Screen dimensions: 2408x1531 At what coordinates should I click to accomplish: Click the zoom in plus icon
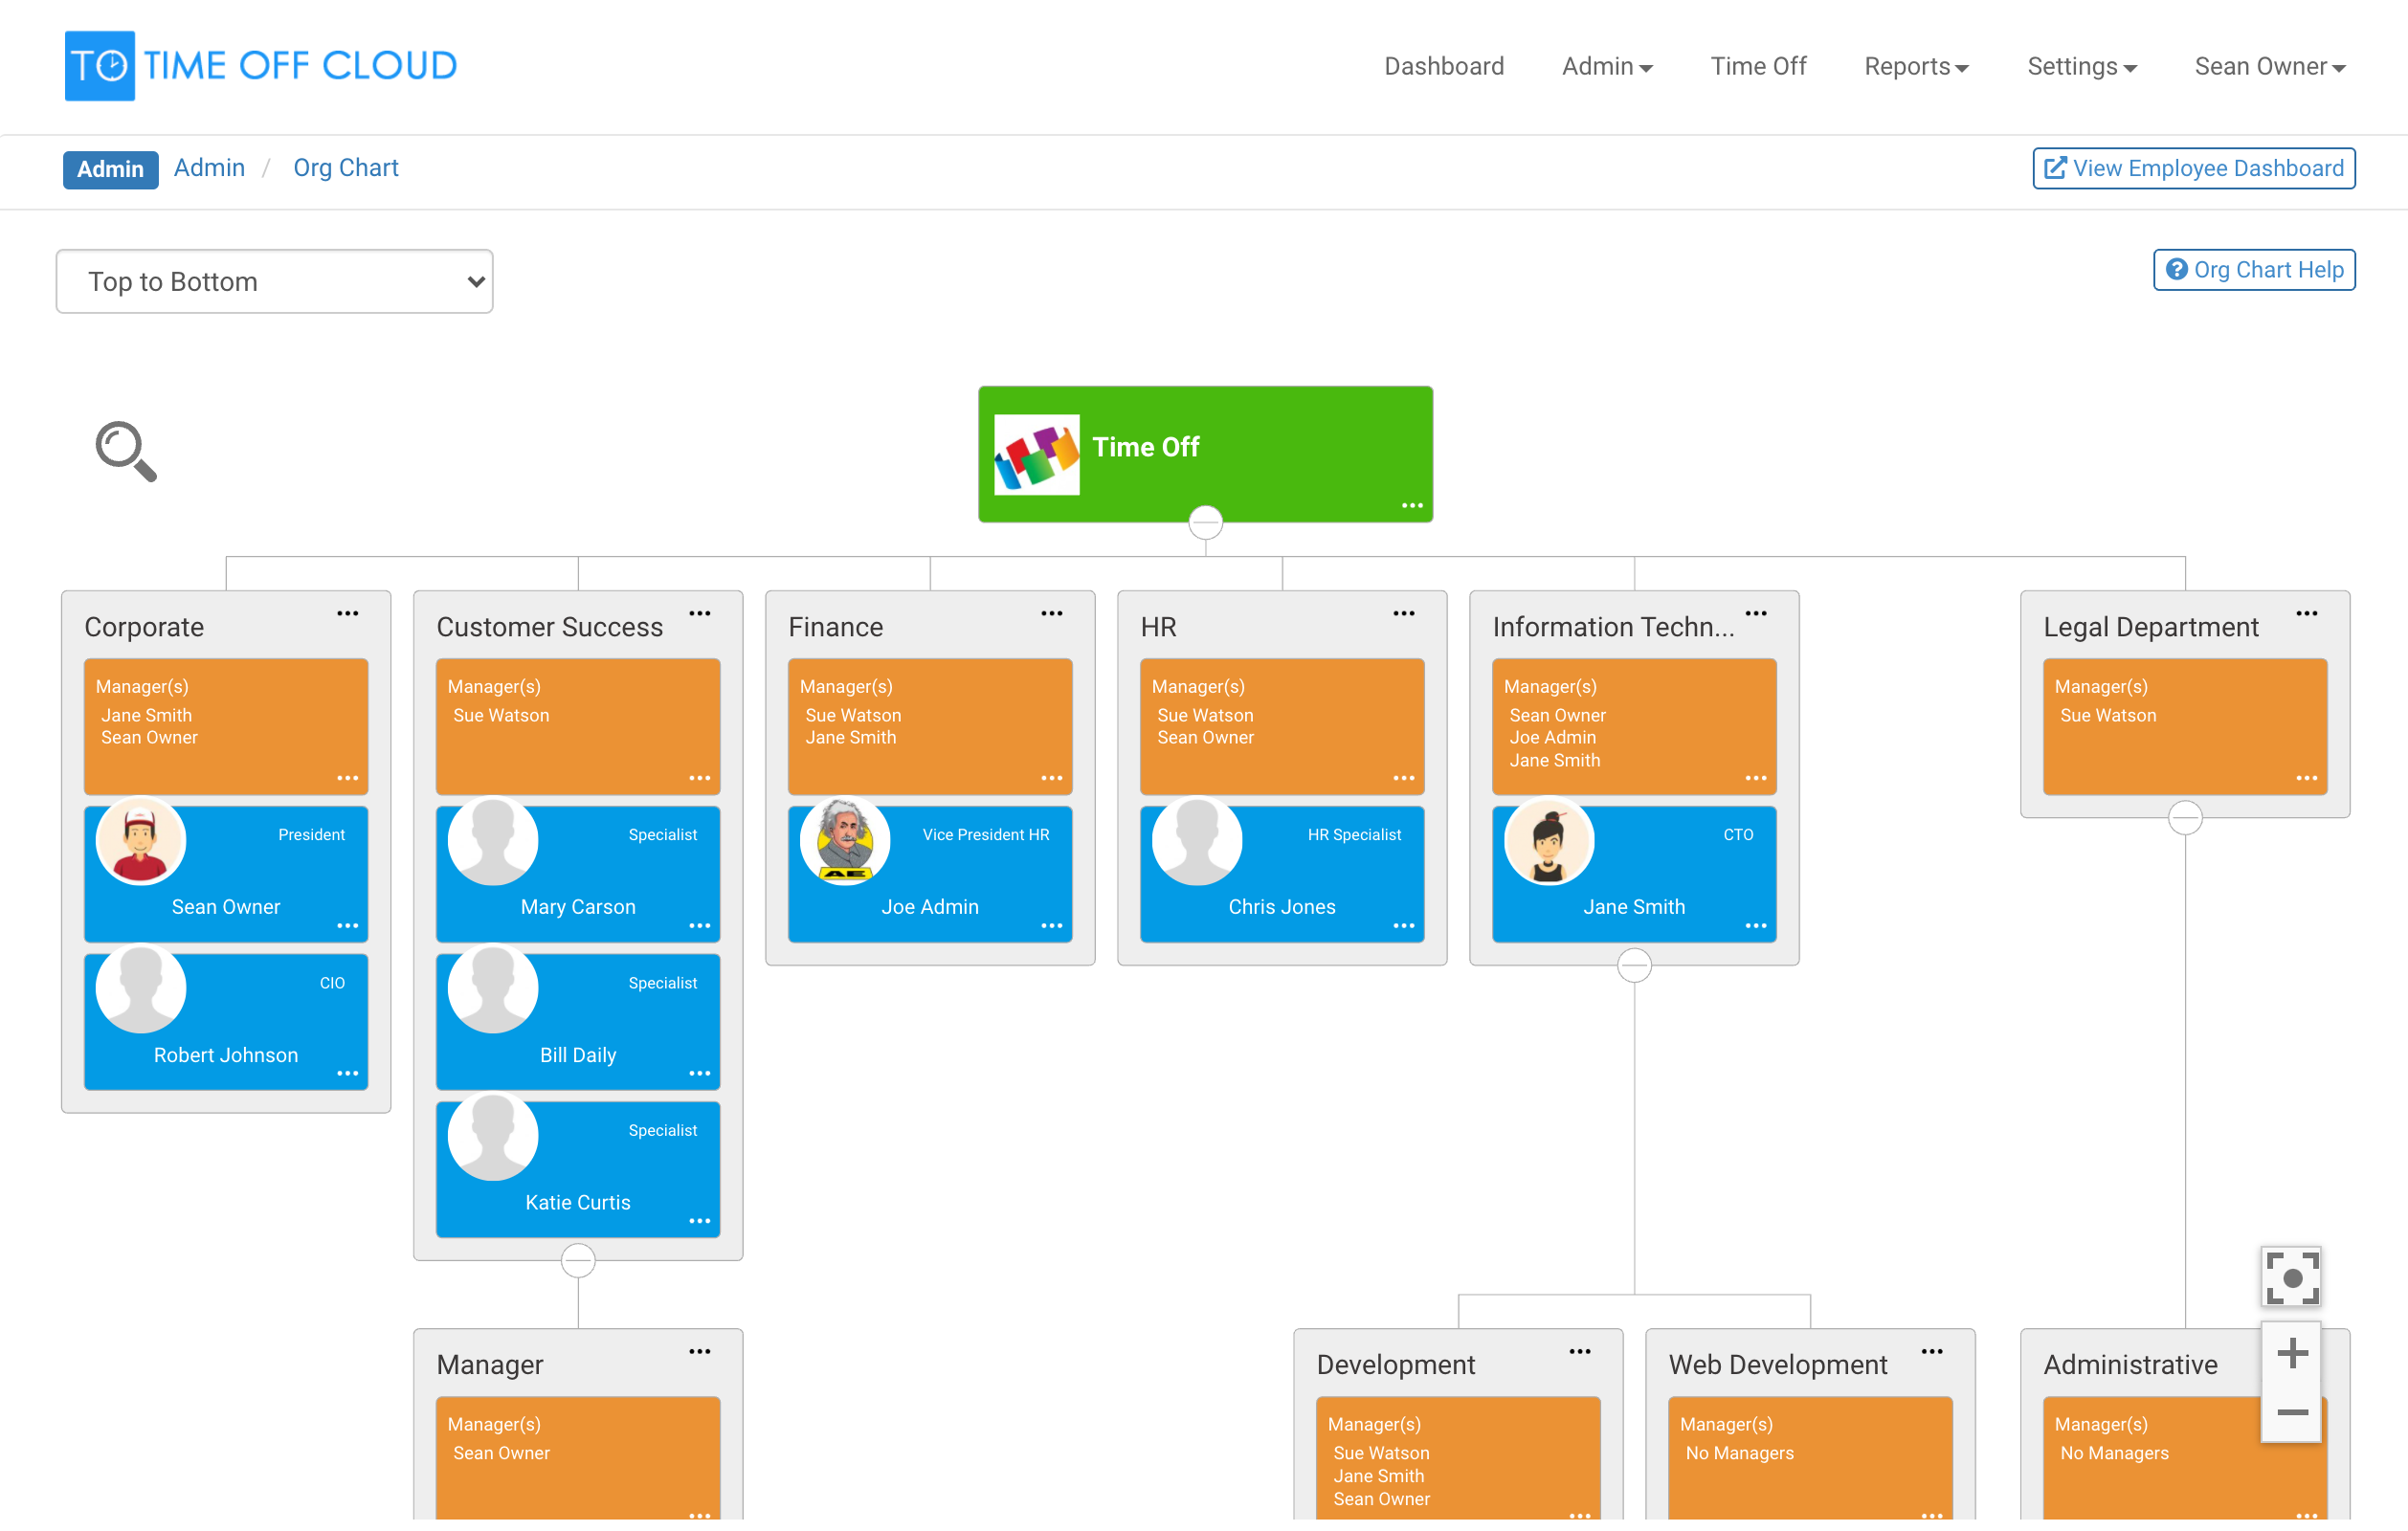pos(2291,1353)
